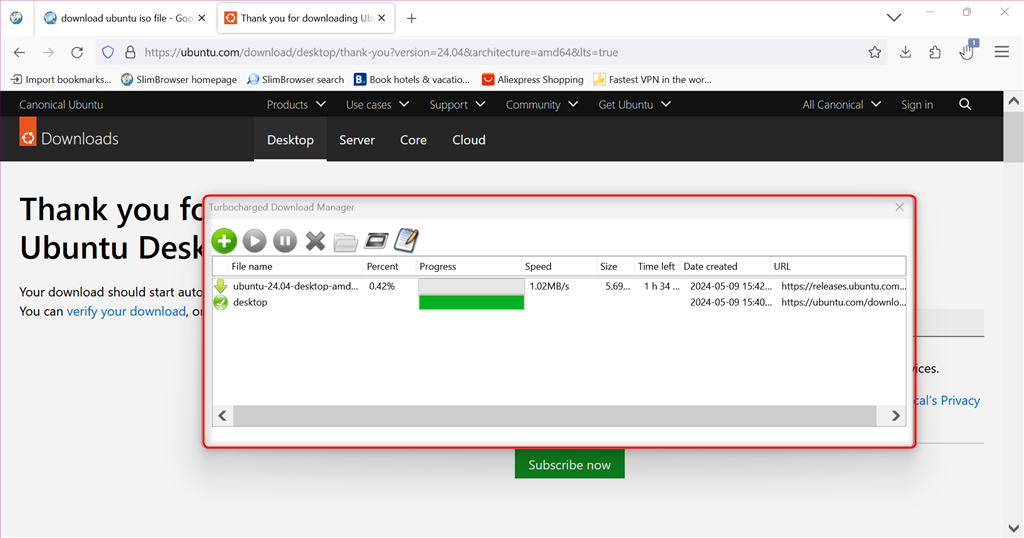Click green full progress bar of desktop entry
This screenshot has width=1024, height=538.
(471, 302)
